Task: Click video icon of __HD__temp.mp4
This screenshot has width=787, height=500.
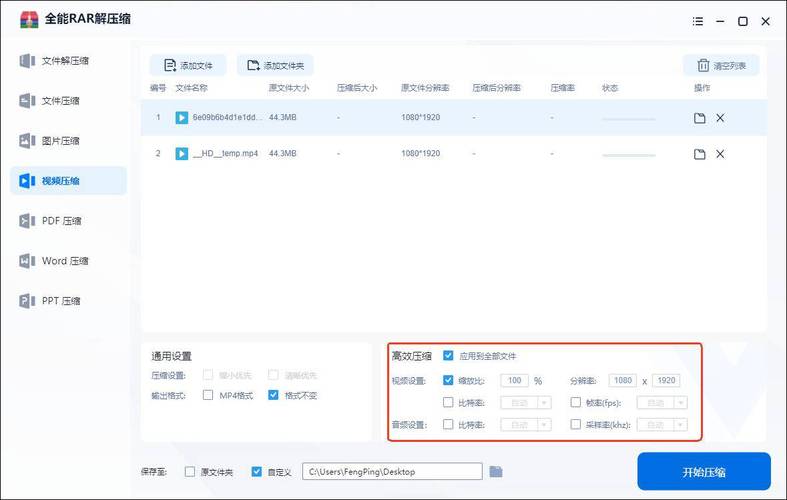Action: coord(182,154)
